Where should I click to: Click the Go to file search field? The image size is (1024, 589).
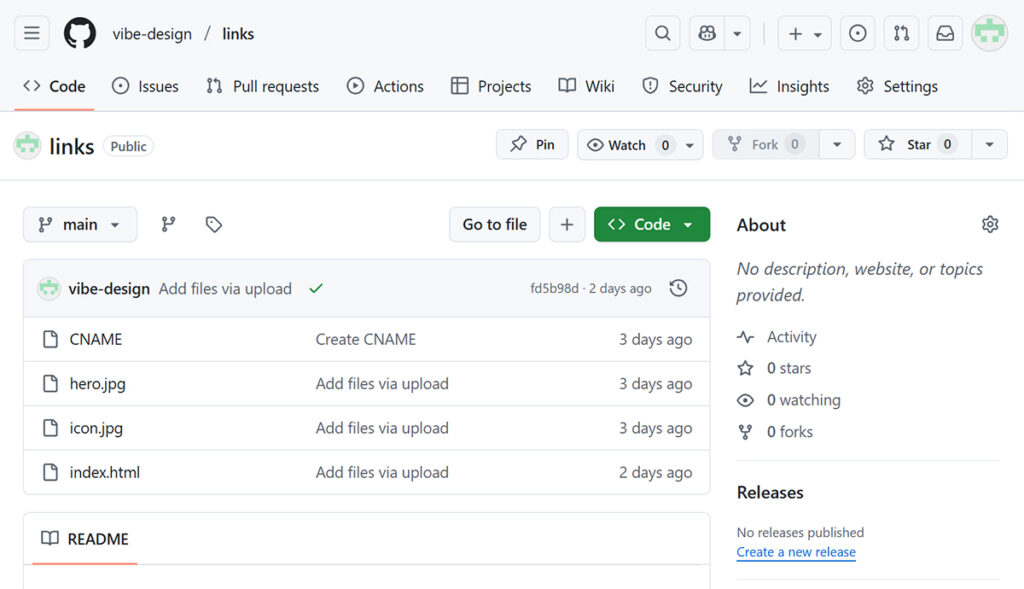point(494,225)
